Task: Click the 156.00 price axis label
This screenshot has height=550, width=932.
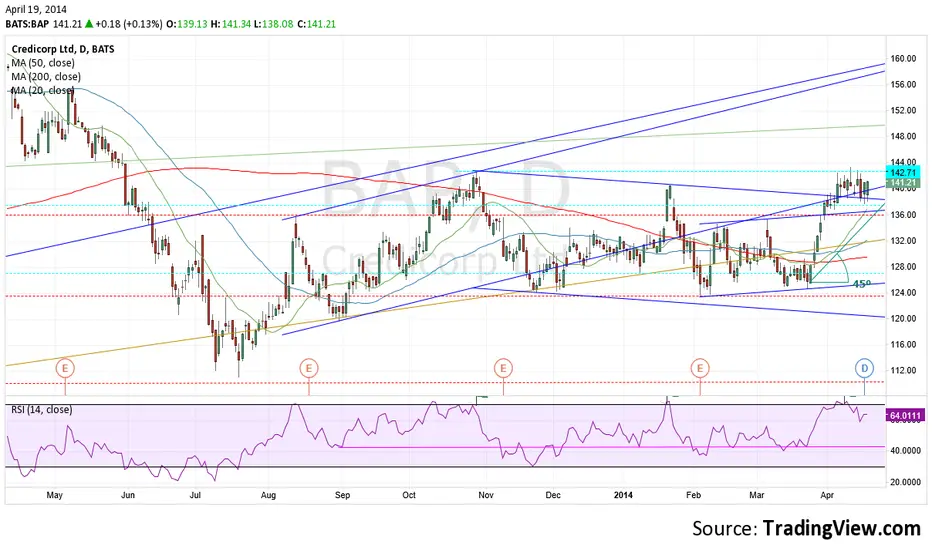Action: click(903, 84)
